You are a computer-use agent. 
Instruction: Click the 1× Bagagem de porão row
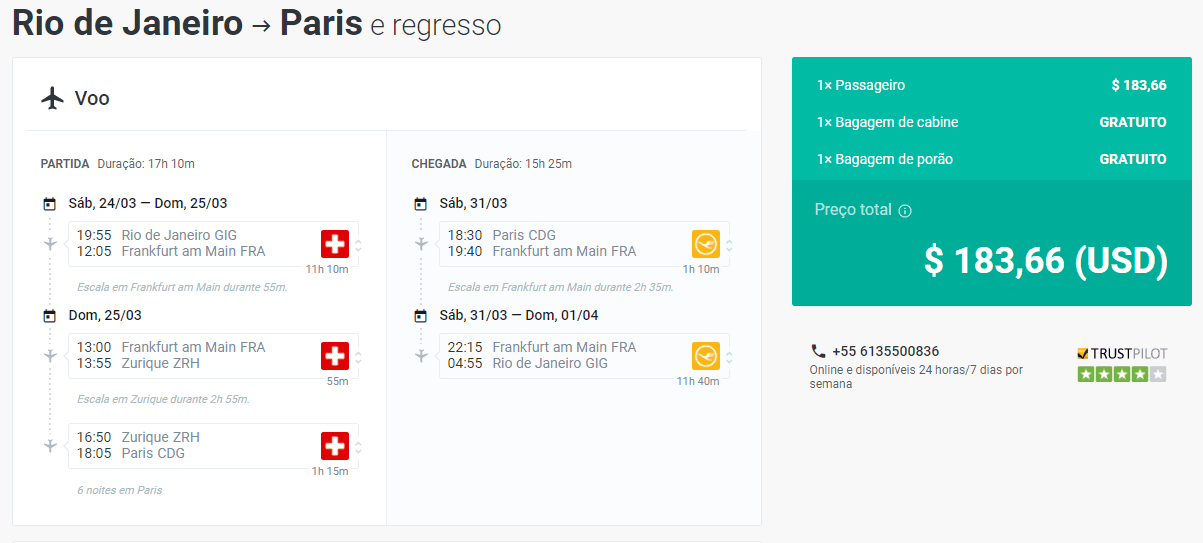[991, 159]
